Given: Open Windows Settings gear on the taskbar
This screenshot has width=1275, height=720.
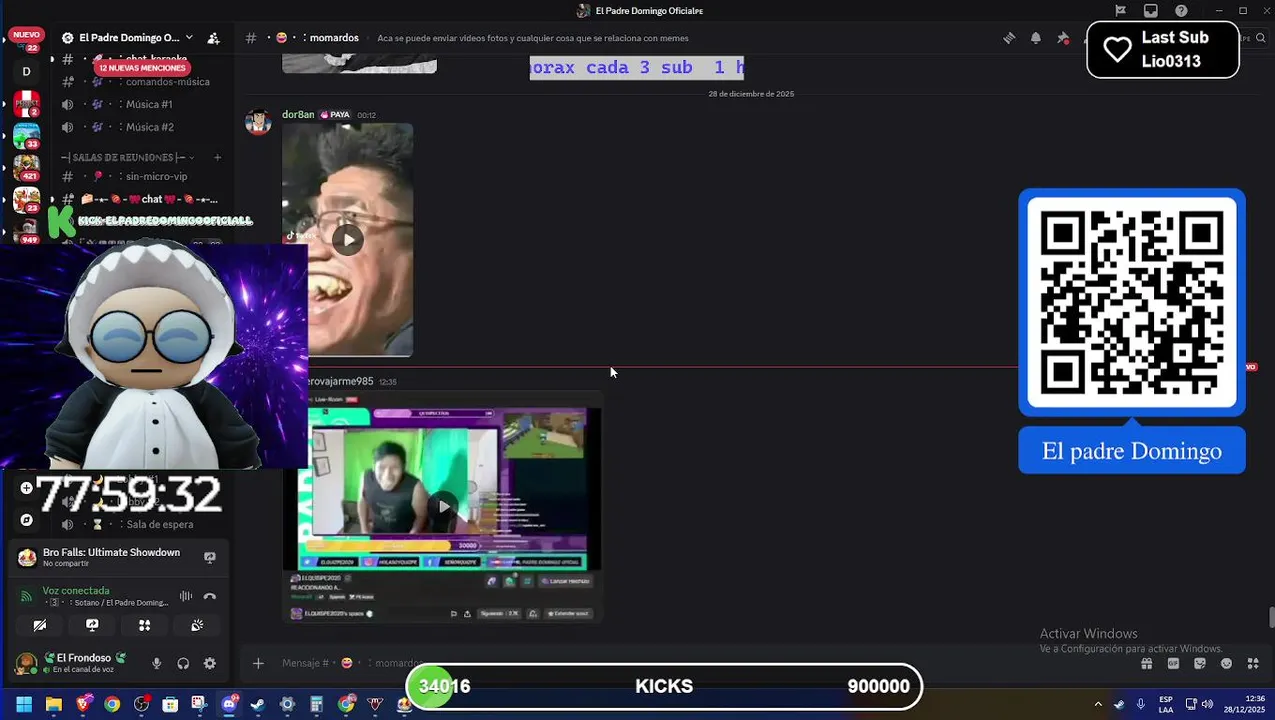Looking at the screenshot, I should pyautogui.click(x=287, y=704).
